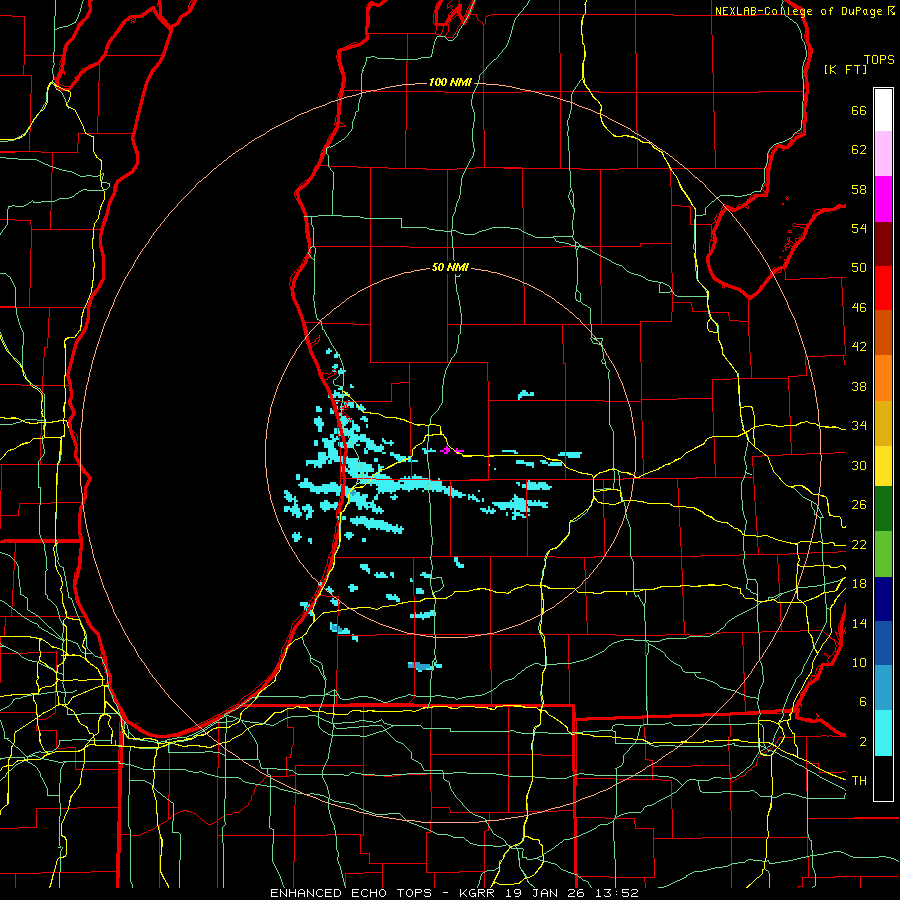The width and height of the screenshot is (900, 900).
Task: Select the bright red legend swatch
Action: pyautogui.click(x=883, y=288)
